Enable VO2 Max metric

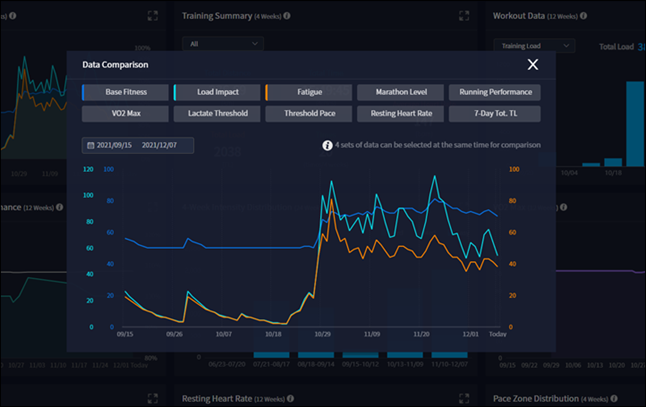click(x=125, y=114)
